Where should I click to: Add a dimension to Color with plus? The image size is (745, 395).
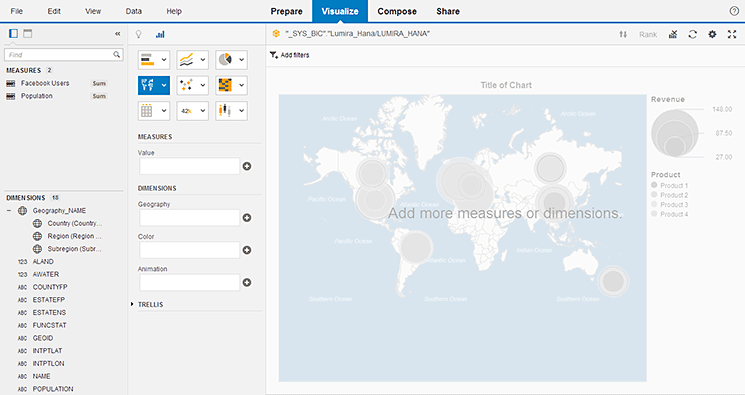(x=247, y=250)
